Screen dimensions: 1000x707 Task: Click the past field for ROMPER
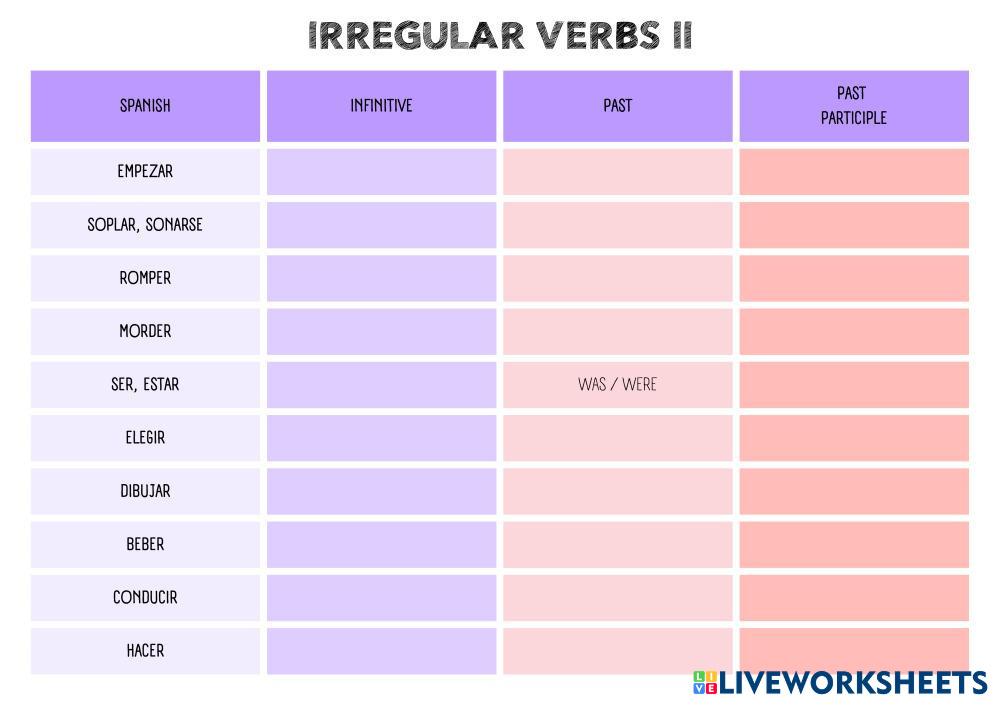click(x=617, y=278)
